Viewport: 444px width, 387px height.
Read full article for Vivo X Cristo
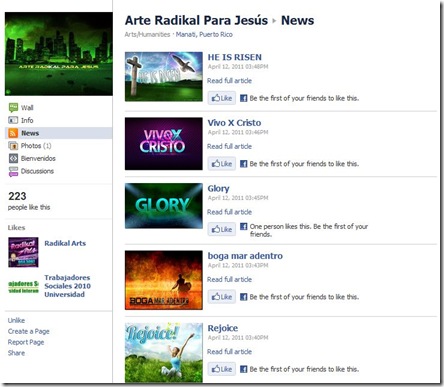(x=229, y=146)
